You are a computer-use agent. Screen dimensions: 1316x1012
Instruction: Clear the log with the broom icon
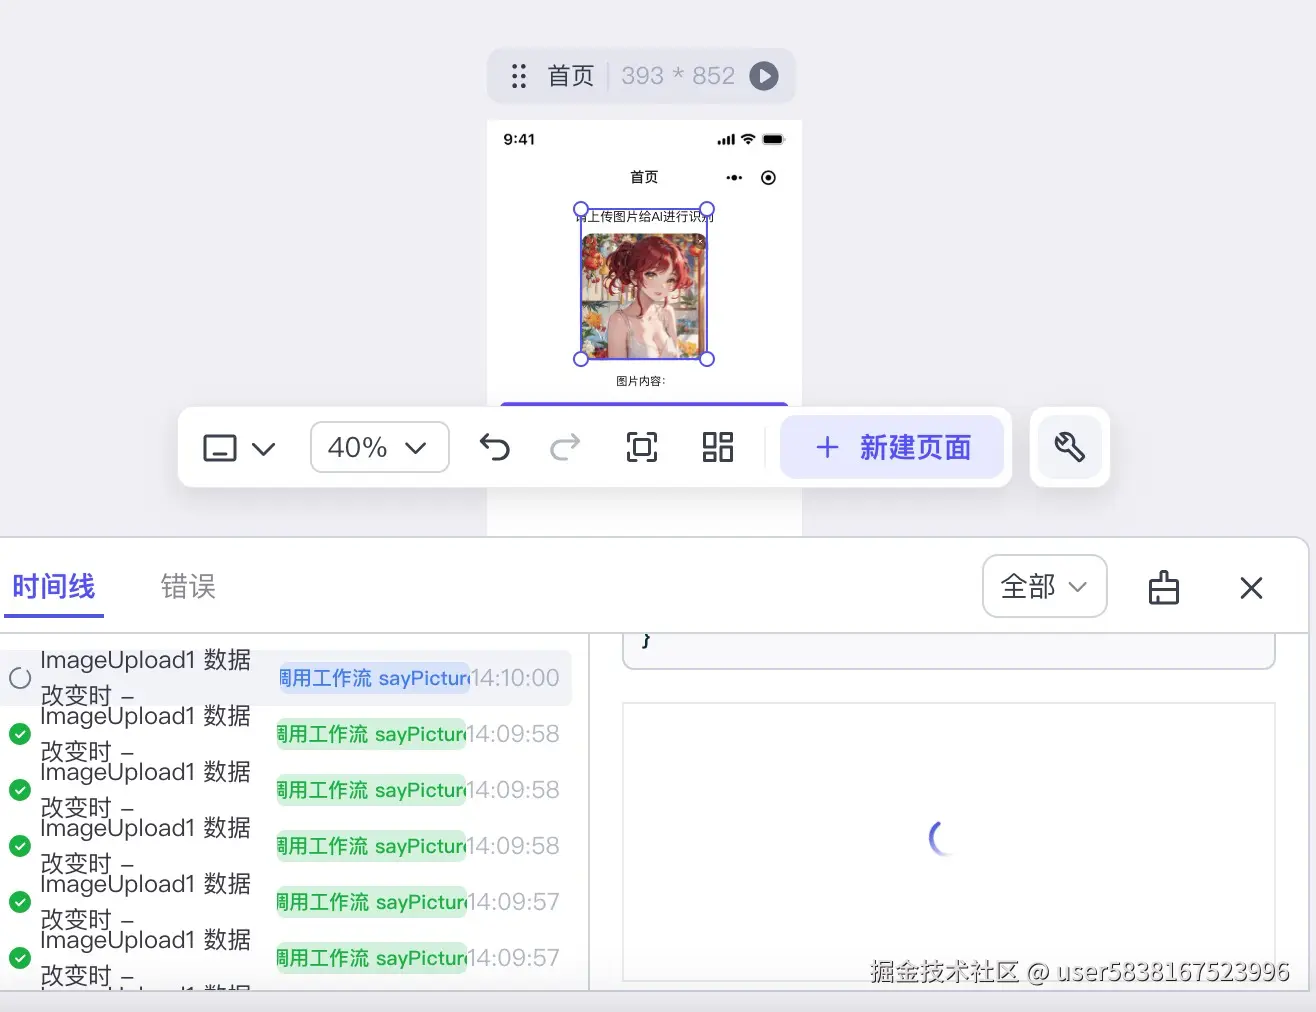[1164, 588]
